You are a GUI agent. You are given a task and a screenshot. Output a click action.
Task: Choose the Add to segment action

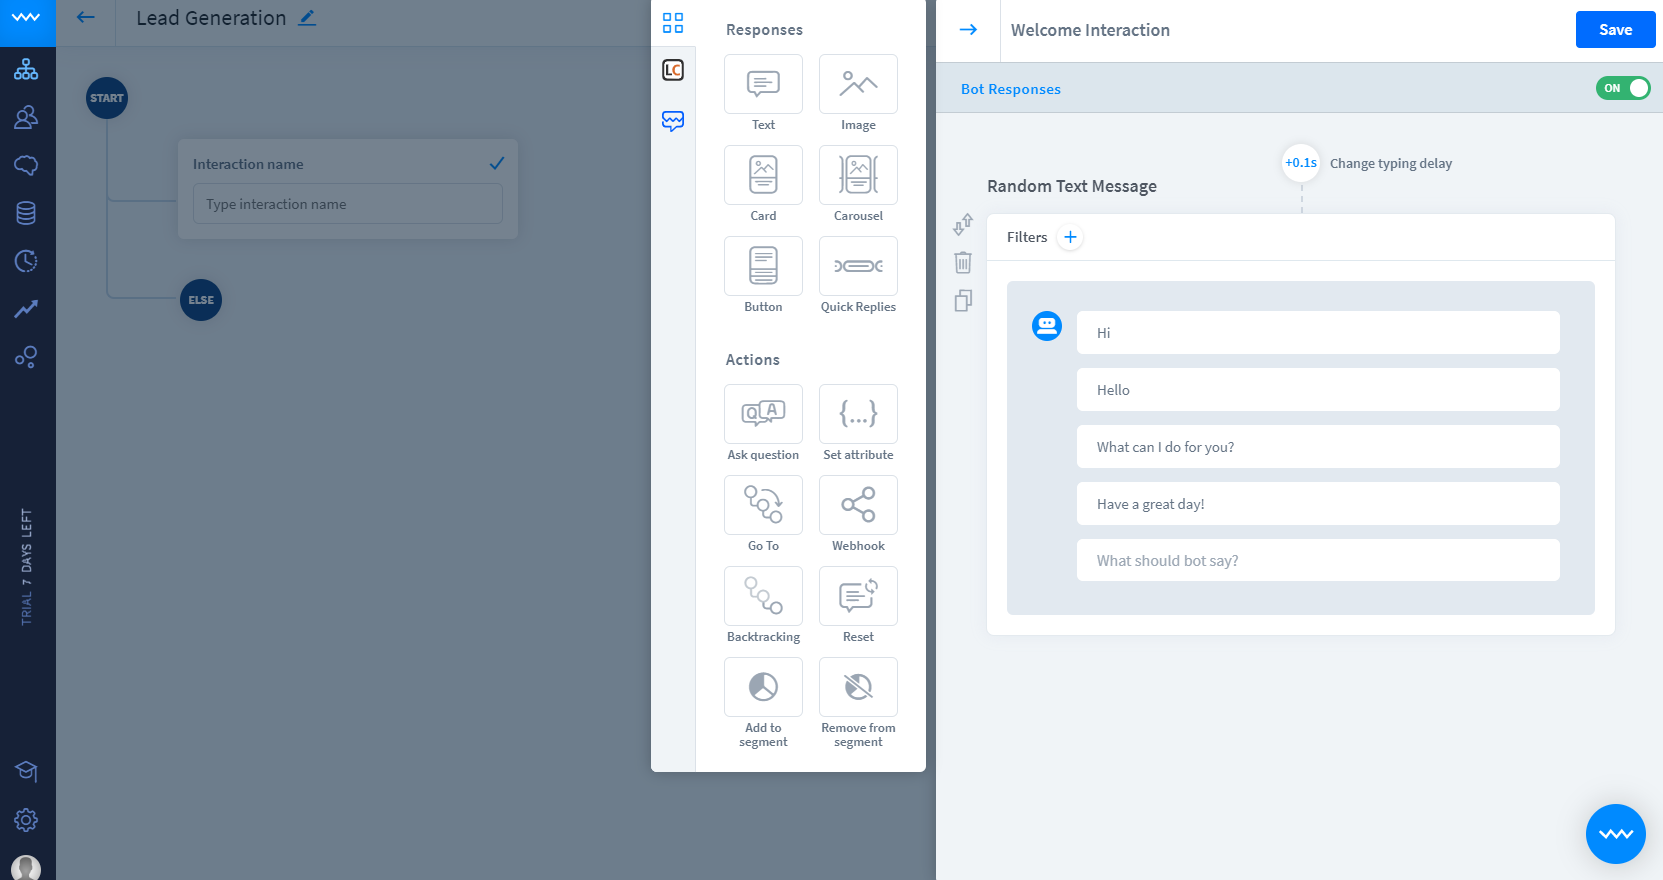(x=763, y=687)
